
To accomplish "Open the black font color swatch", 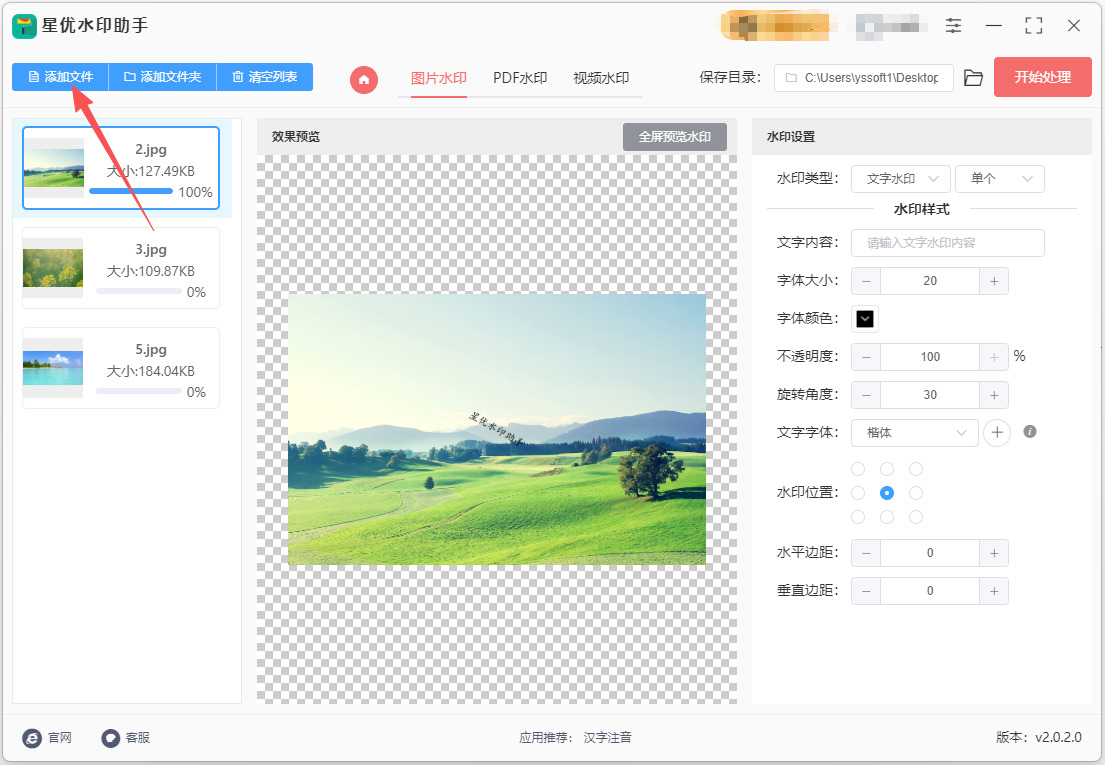I will tap(865, 319).
